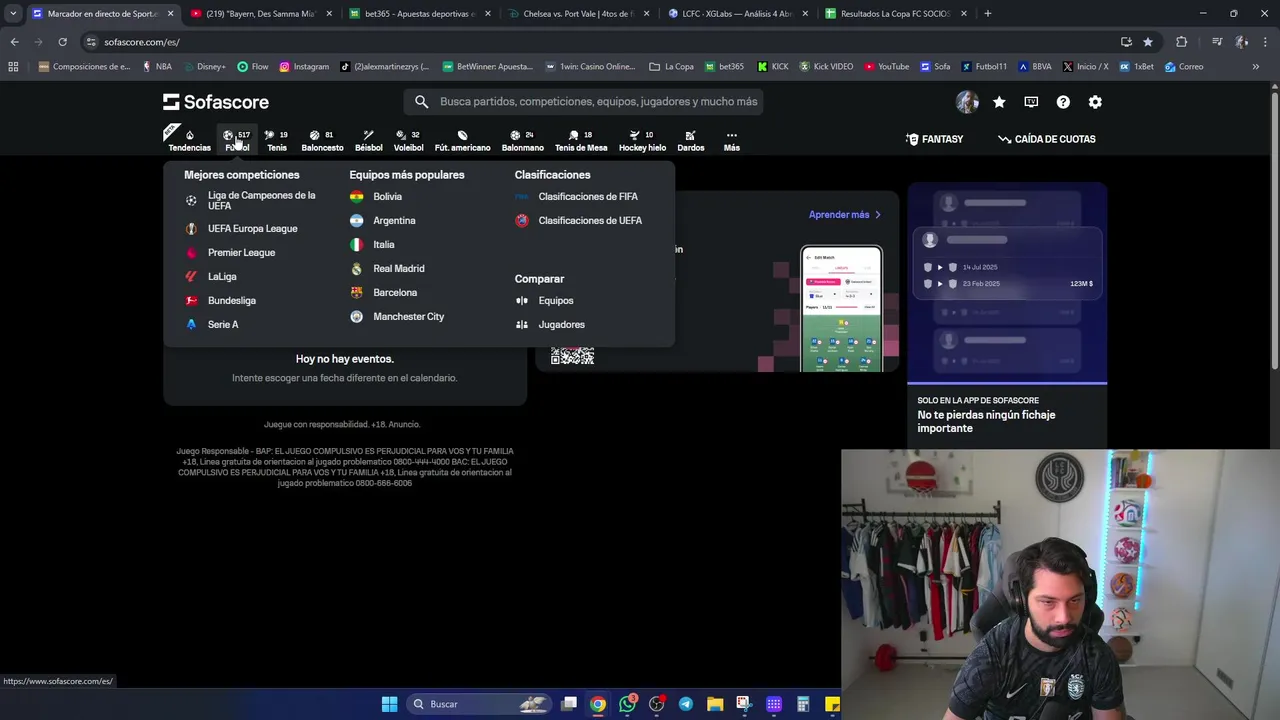The width and height of the screenshot is (1280, 720).
Task: Open the Instagram bookmark
Action: 304,67
